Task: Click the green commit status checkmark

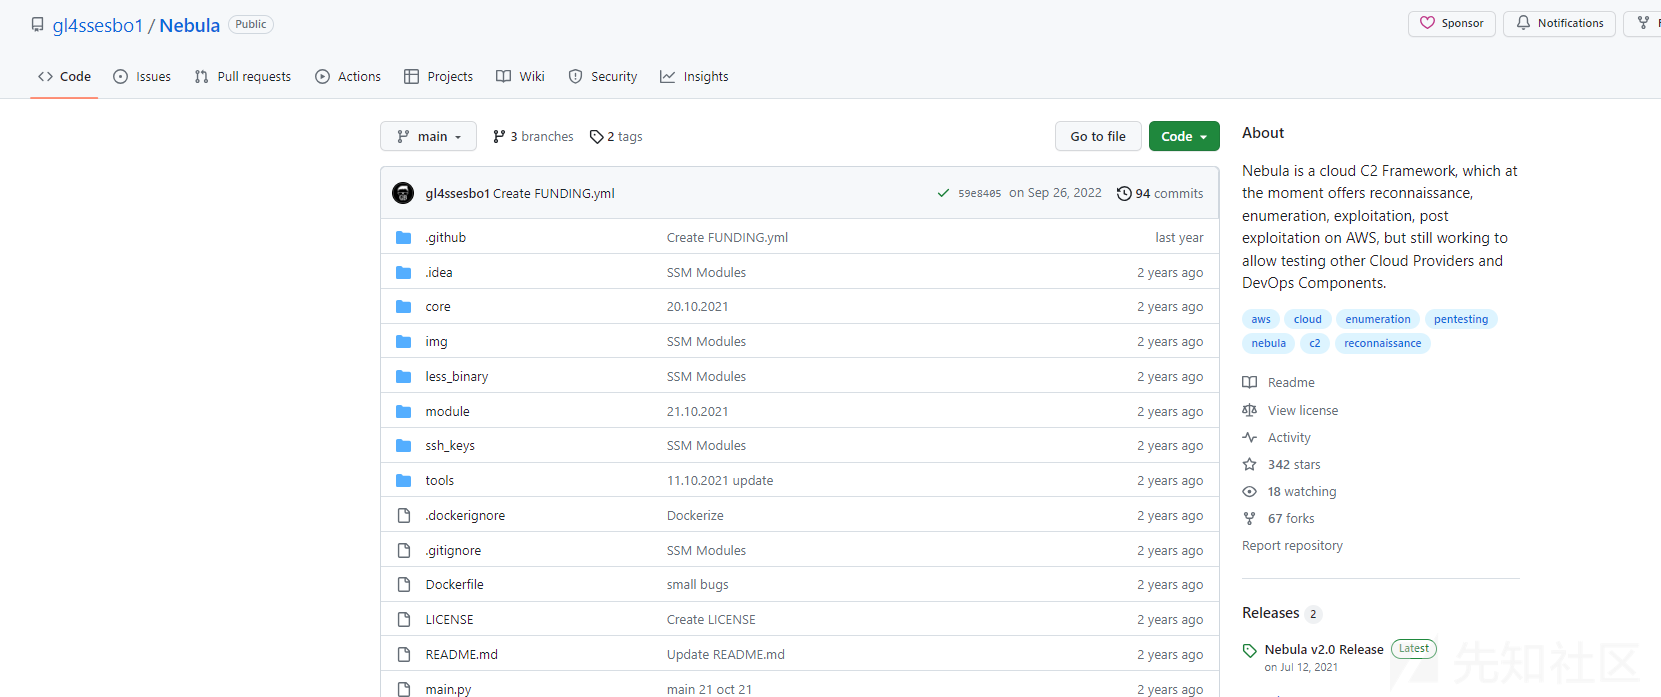Action: coord(943,193)
